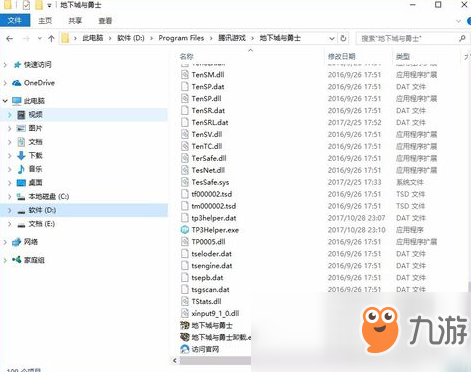Expand the 文档 (E:) drive node
Viewport: 471px width, 372px height.
(x=10, y=224)
